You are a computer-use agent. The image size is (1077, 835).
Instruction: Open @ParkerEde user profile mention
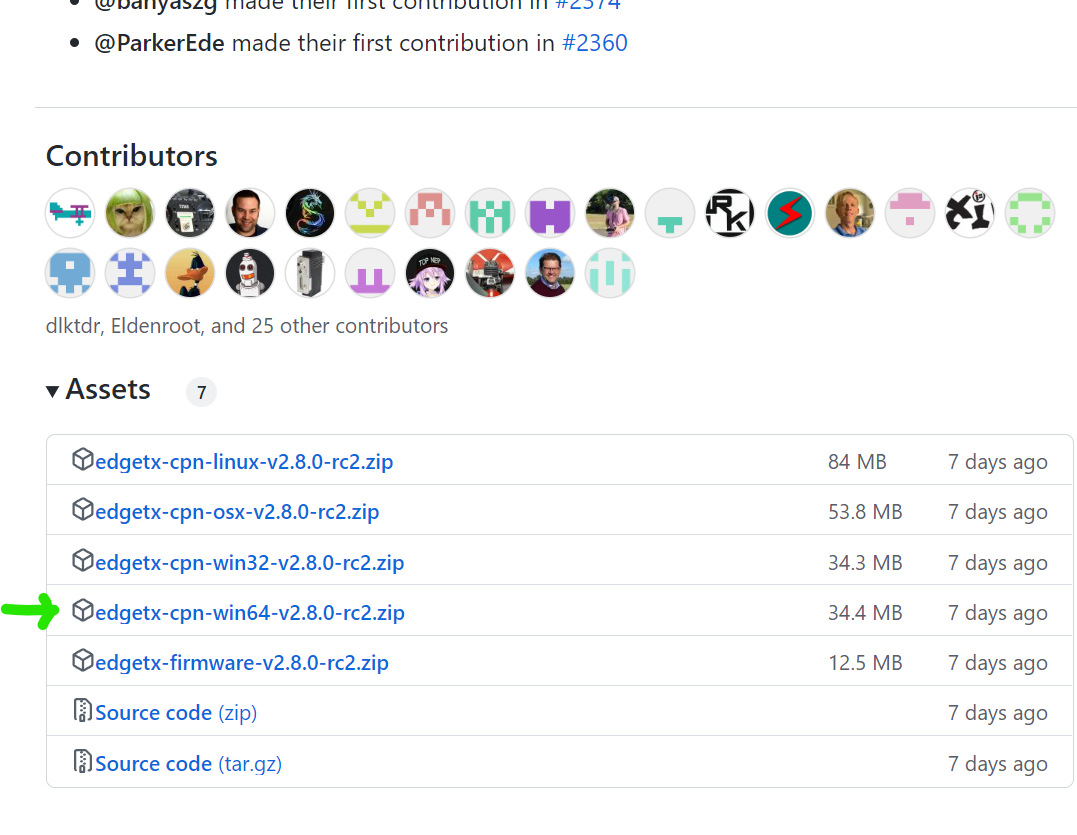159,44
